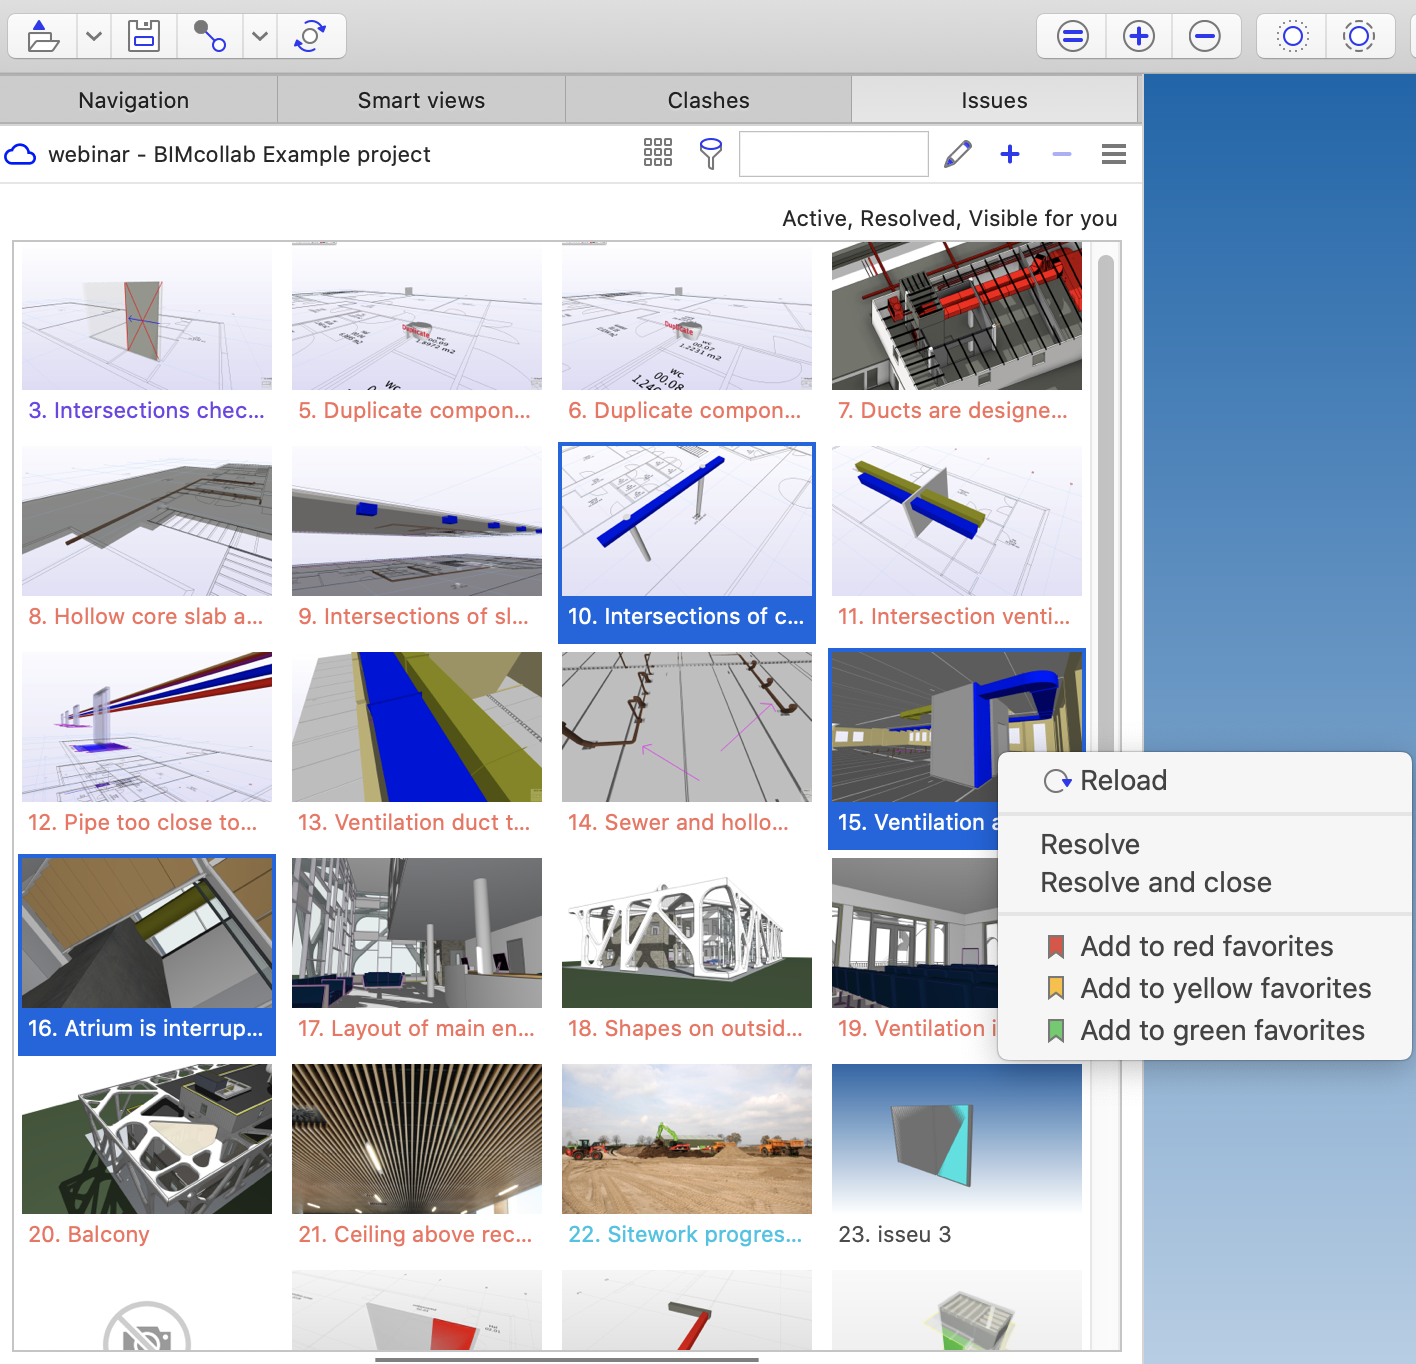1416x1364 pixels.
Task: Toggle the thumbnail grid view icon
Action: pyautogui.click(x=658, y=152)
